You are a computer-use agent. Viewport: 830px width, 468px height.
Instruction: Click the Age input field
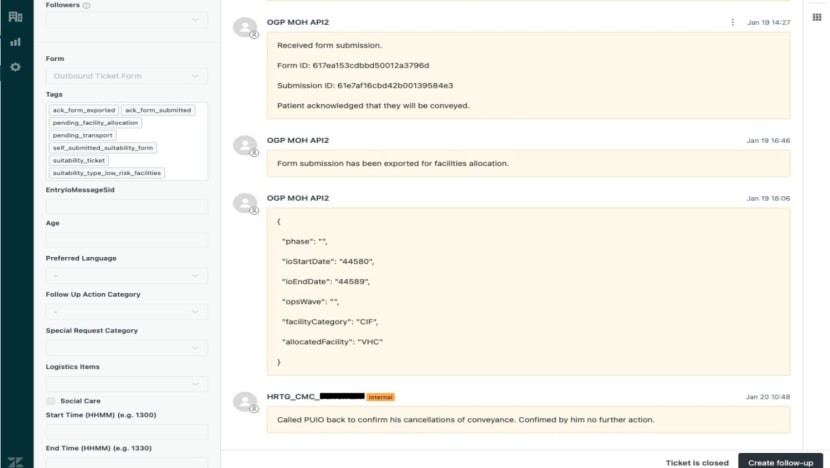(126, 240)
